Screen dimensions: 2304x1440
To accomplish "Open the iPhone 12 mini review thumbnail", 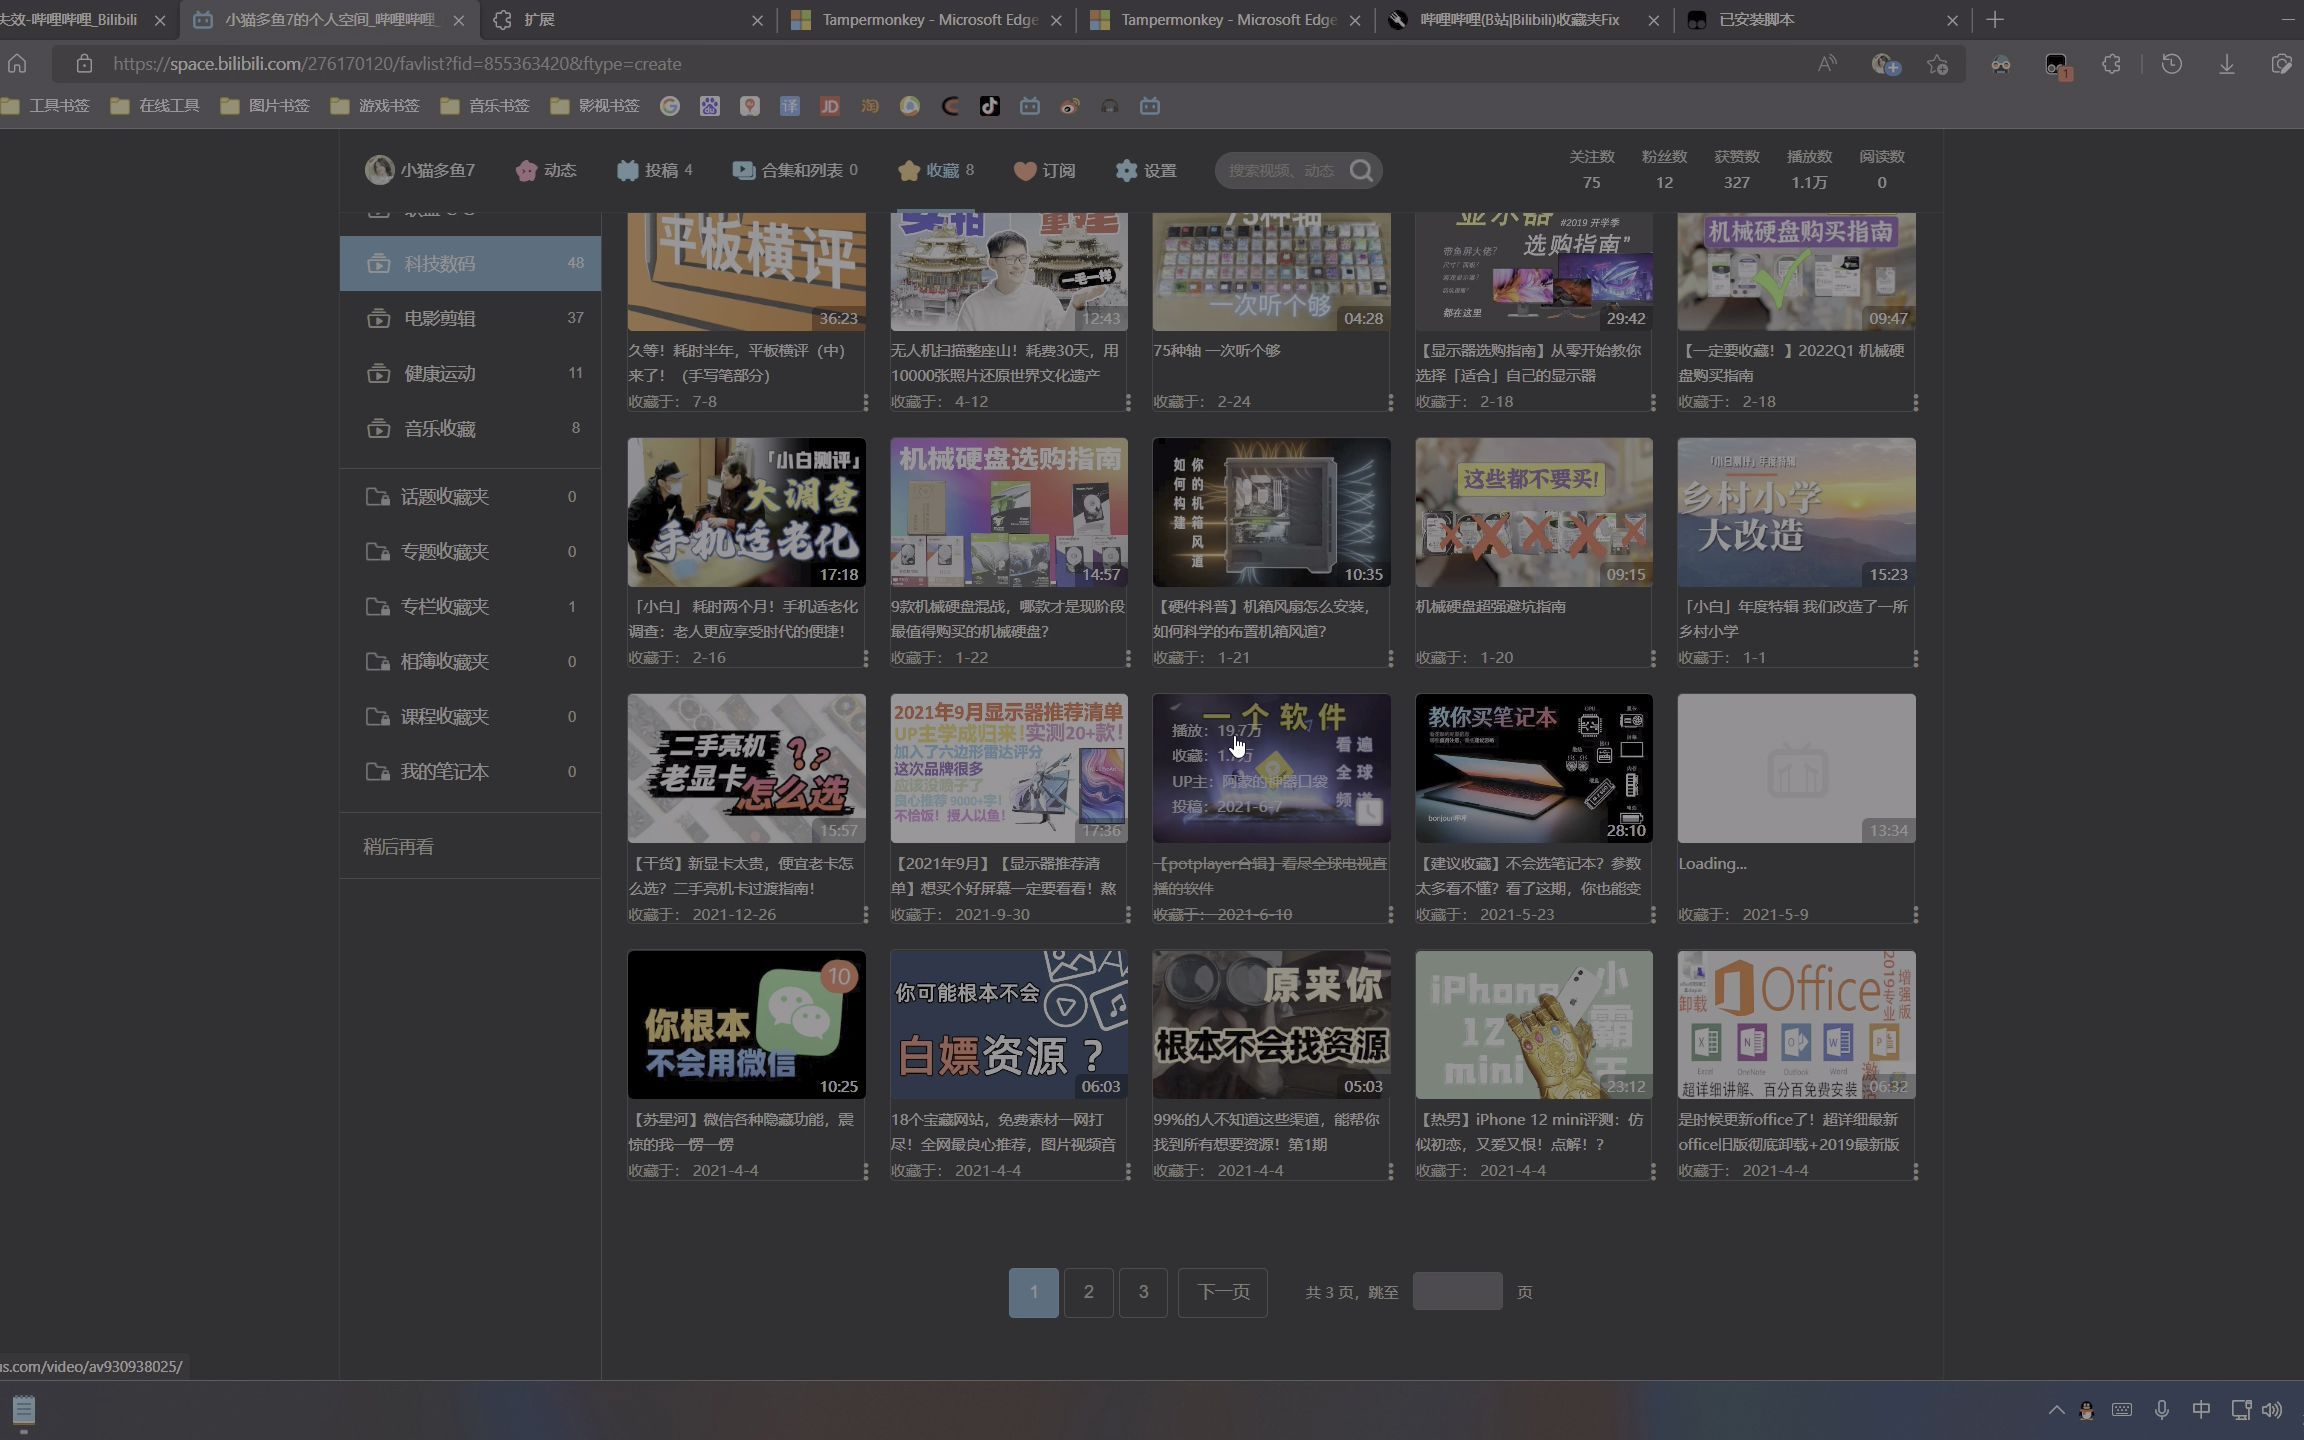I will tap(1534, 1025).
